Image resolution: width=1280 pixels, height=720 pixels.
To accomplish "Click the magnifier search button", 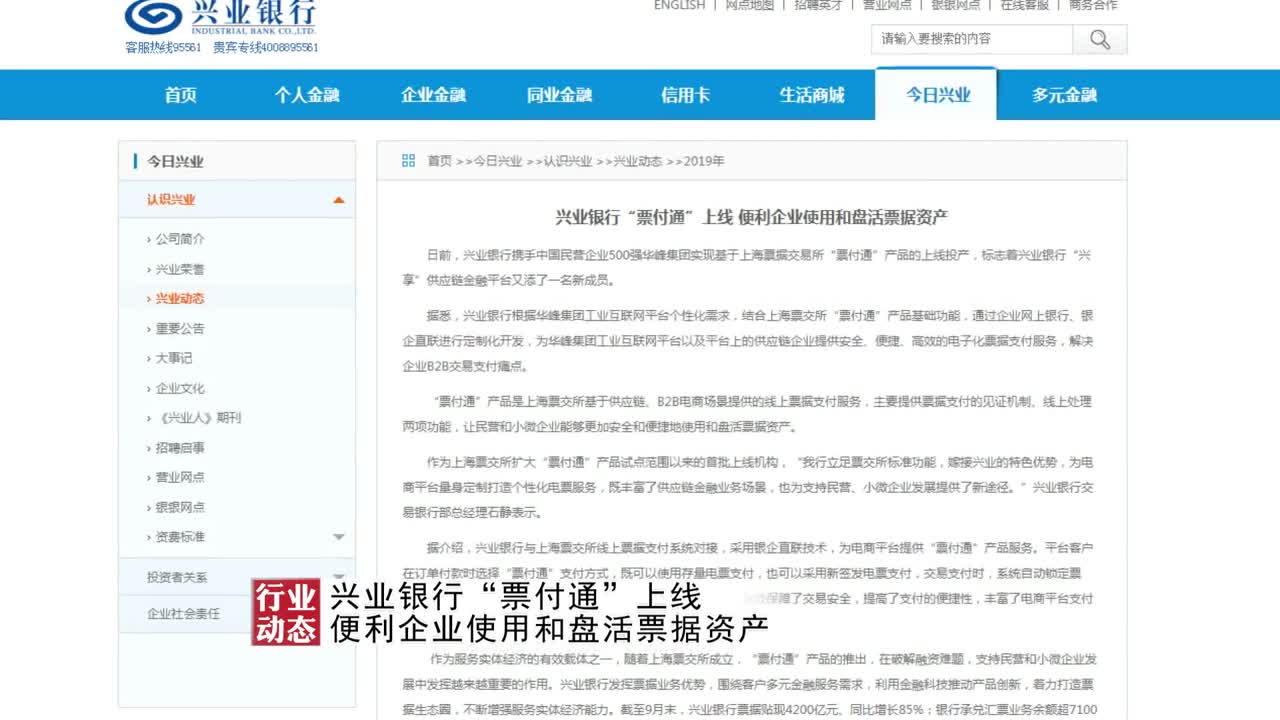I will tap(1100, 39).
